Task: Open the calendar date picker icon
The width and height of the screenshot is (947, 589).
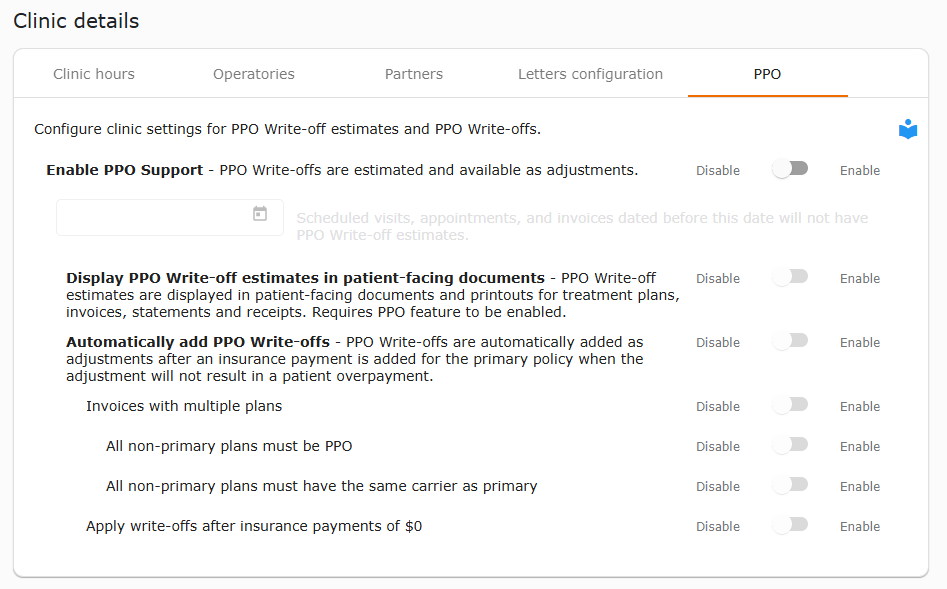Action: point(260,213)
